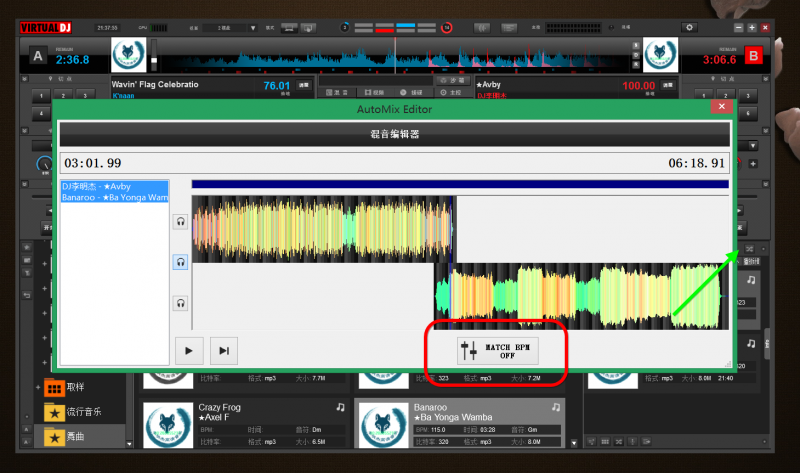800x473 pixels.
Task: Click the 03:01.99 time display
Action: [x=93, y=163]
